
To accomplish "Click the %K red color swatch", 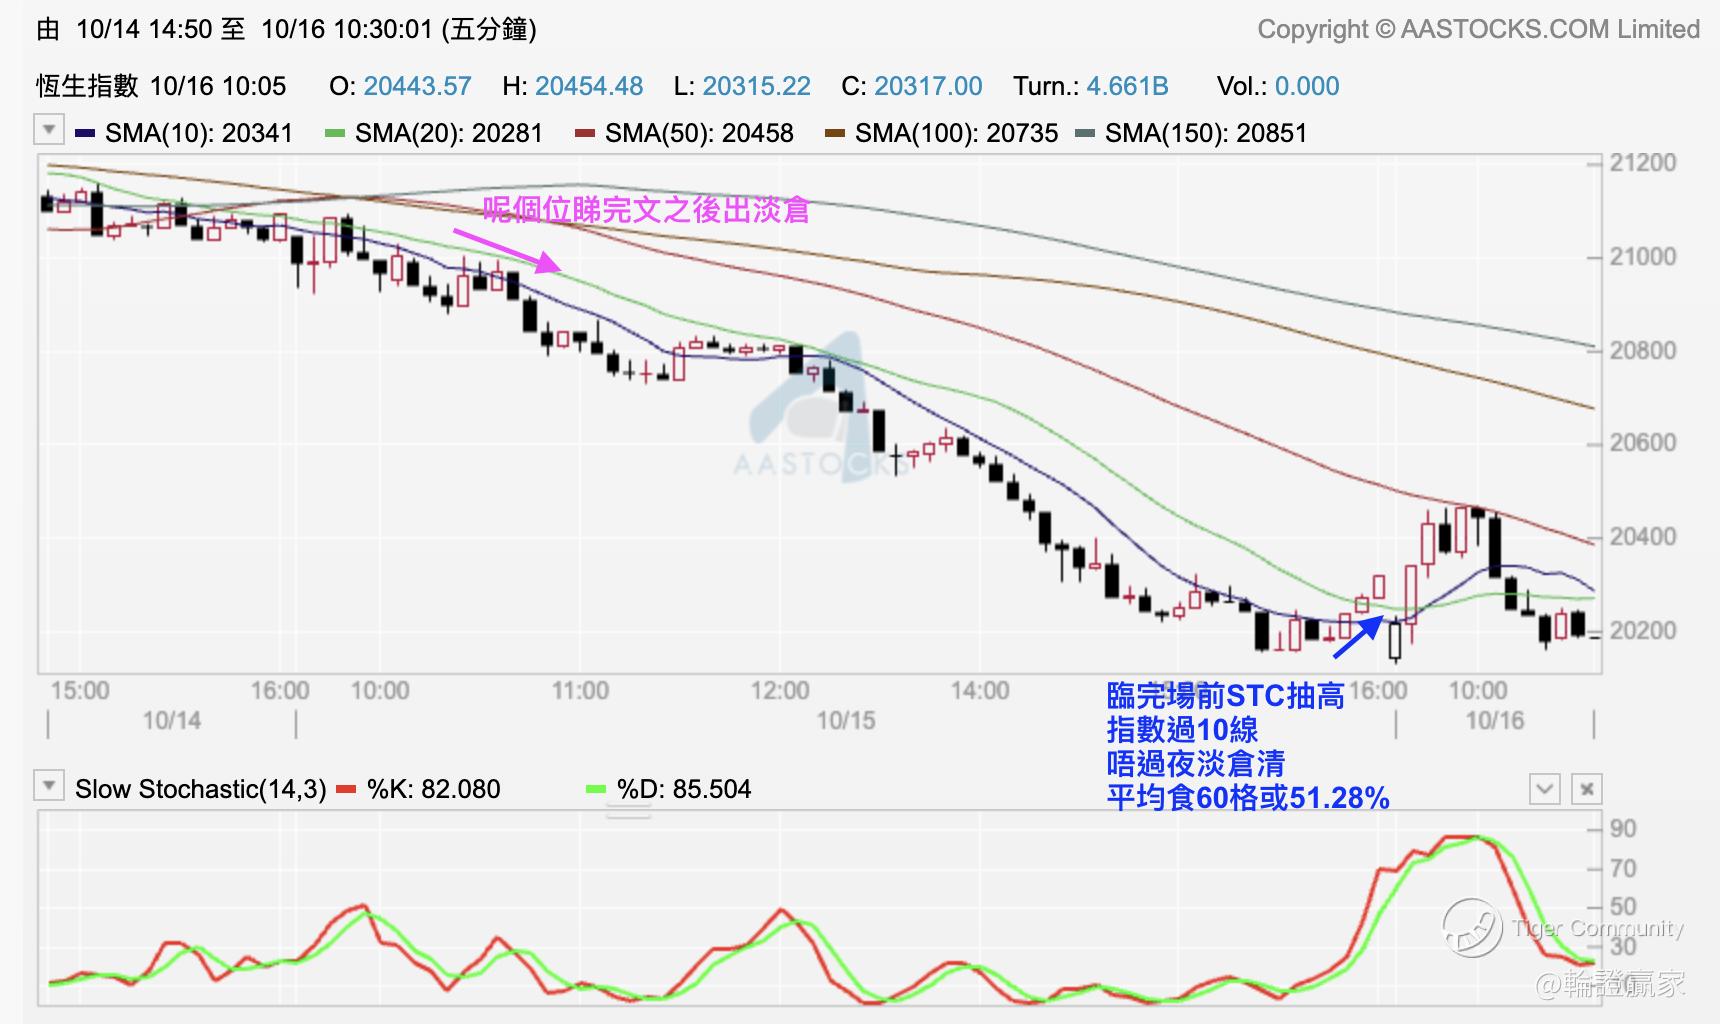I will (346, 789).
